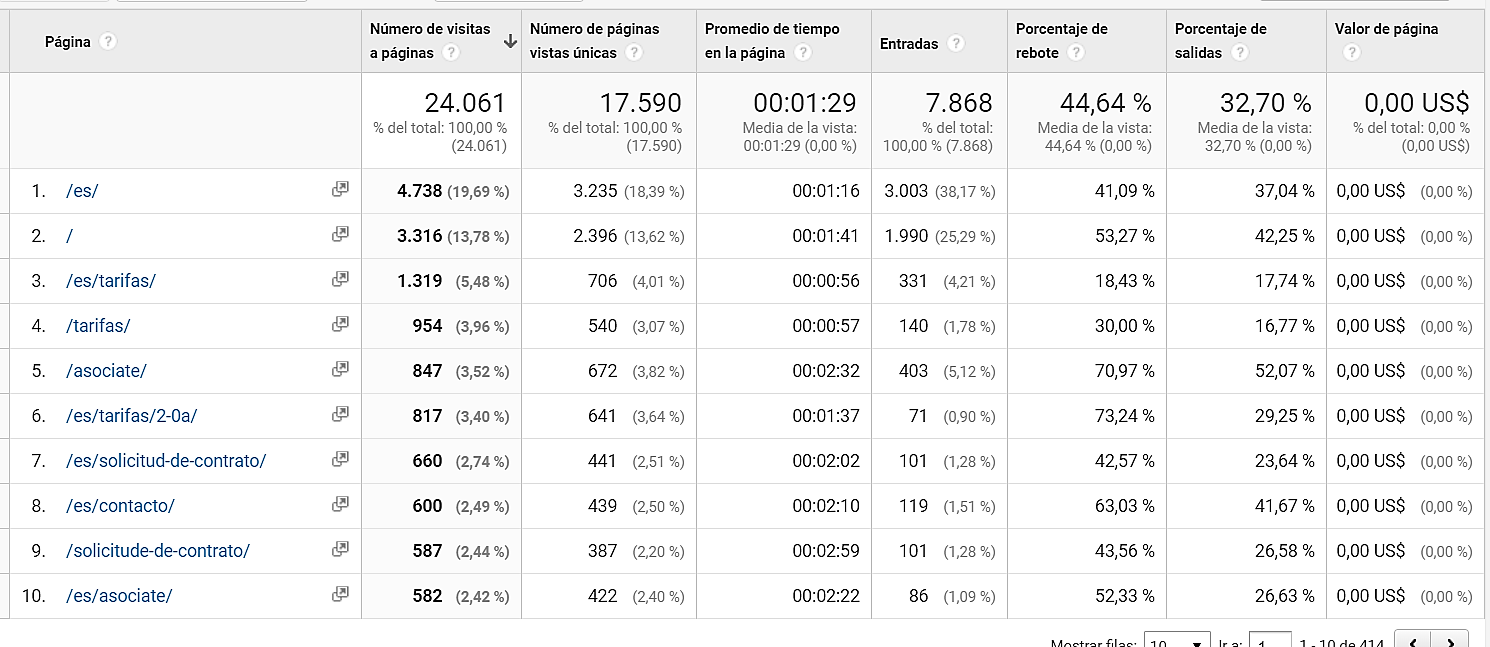Sort by Número de páginas vistas únicas
The height and width of the screenshot is (647, 1490).
pyautogui.click(x=594, y=30)
